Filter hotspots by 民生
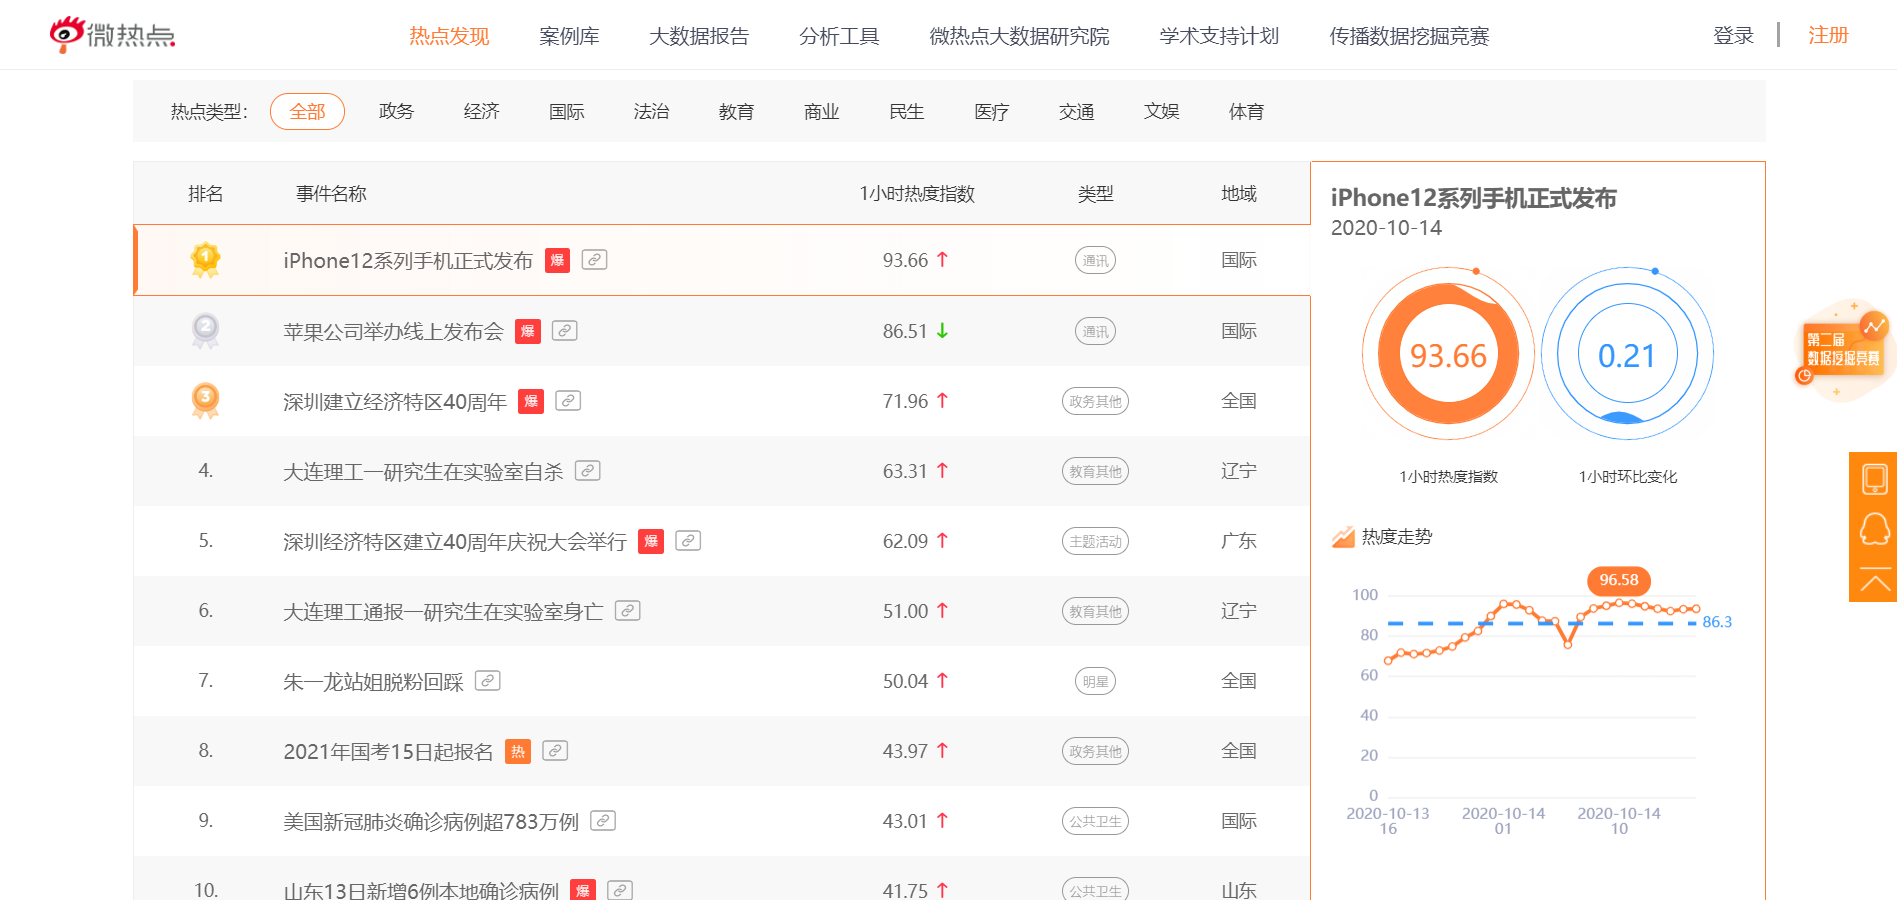The width and height of the screenshot is (1897, 900). 906,111
